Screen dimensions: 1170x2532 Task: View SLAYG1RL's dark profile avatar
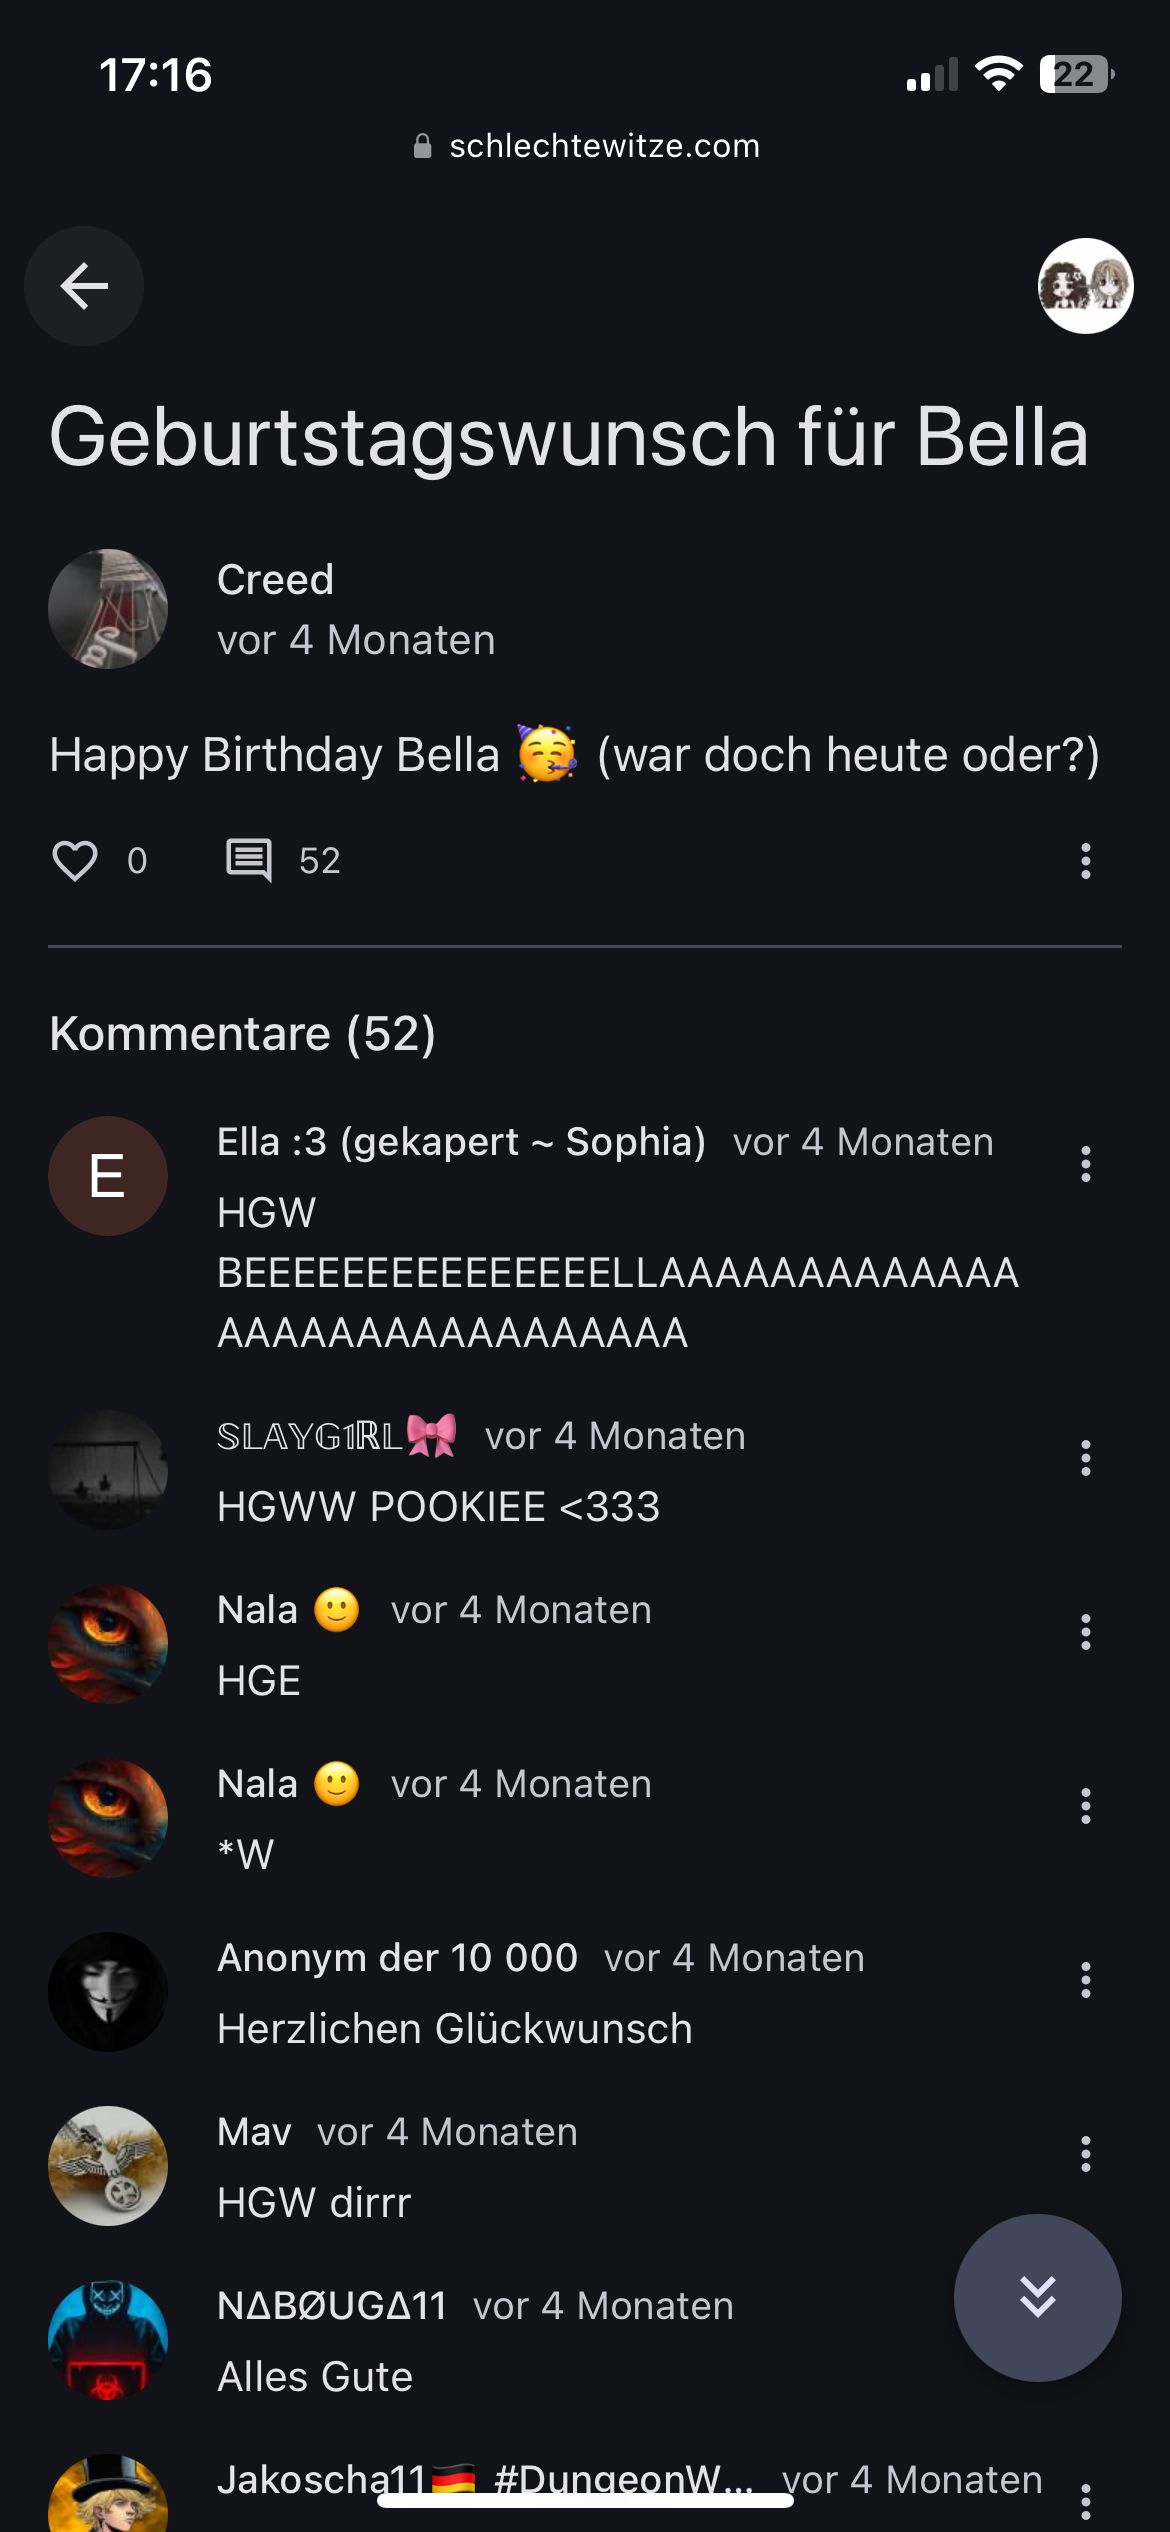coord(108,1470)
